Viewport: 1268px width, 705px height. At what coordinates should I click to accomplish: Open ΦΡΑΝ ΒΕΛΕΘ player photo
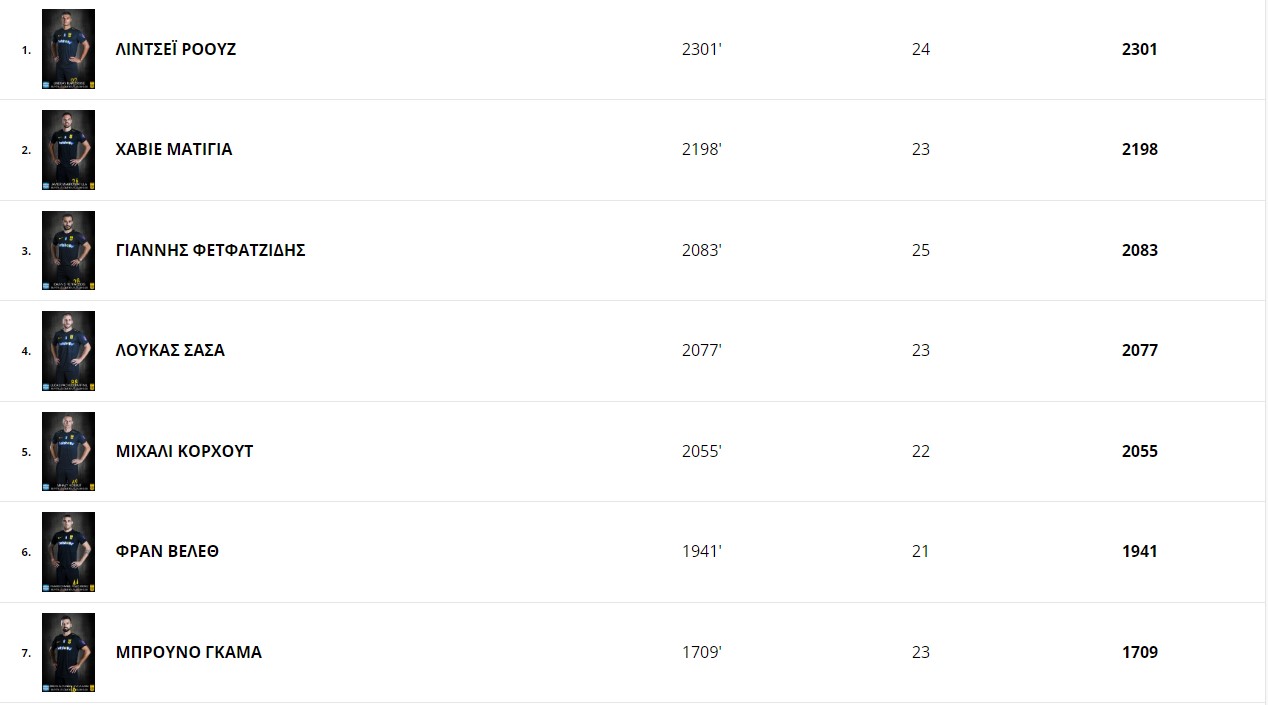(x=68, y=552)
